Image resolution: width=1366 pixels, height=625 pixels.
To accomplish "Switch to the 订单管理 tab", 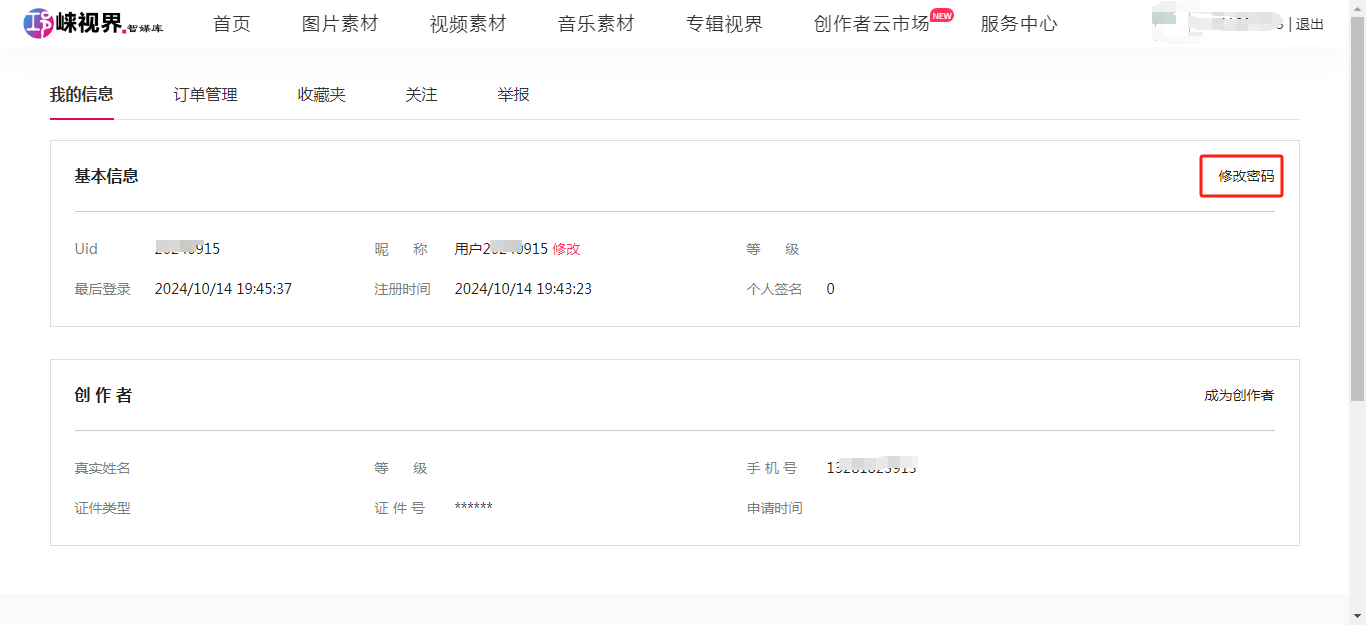I will 205,95.
